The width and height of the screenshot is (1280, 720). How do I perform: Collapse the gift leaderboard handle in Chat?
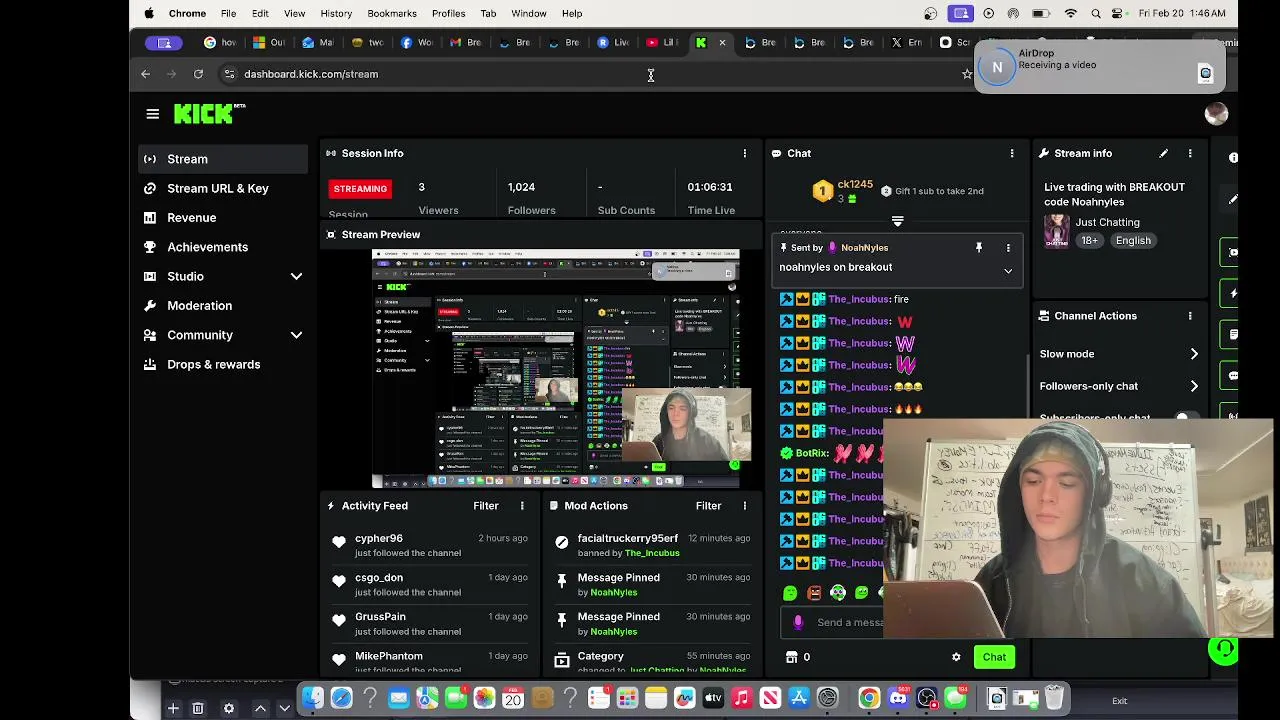coord(897,221)
